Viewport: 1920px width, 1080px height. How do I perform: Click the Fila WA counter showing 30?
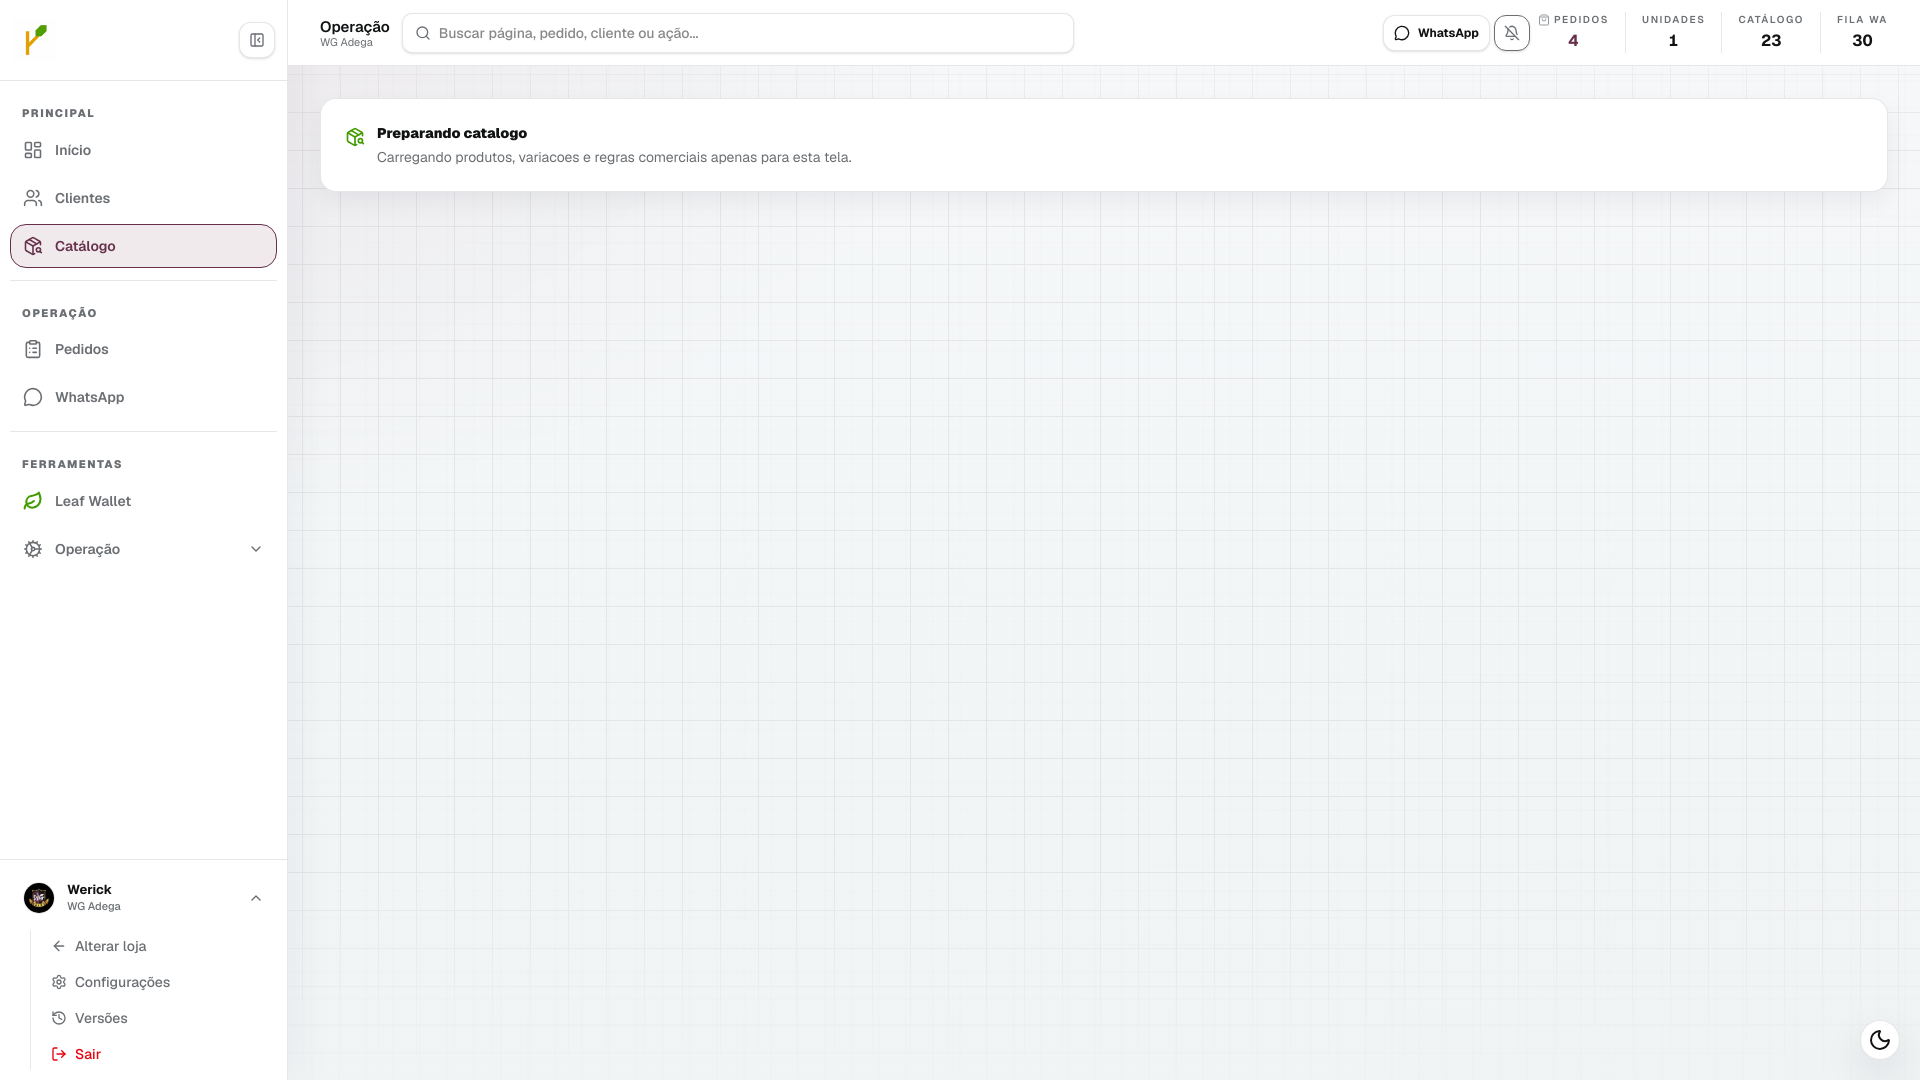click(x=1862, y=32)
